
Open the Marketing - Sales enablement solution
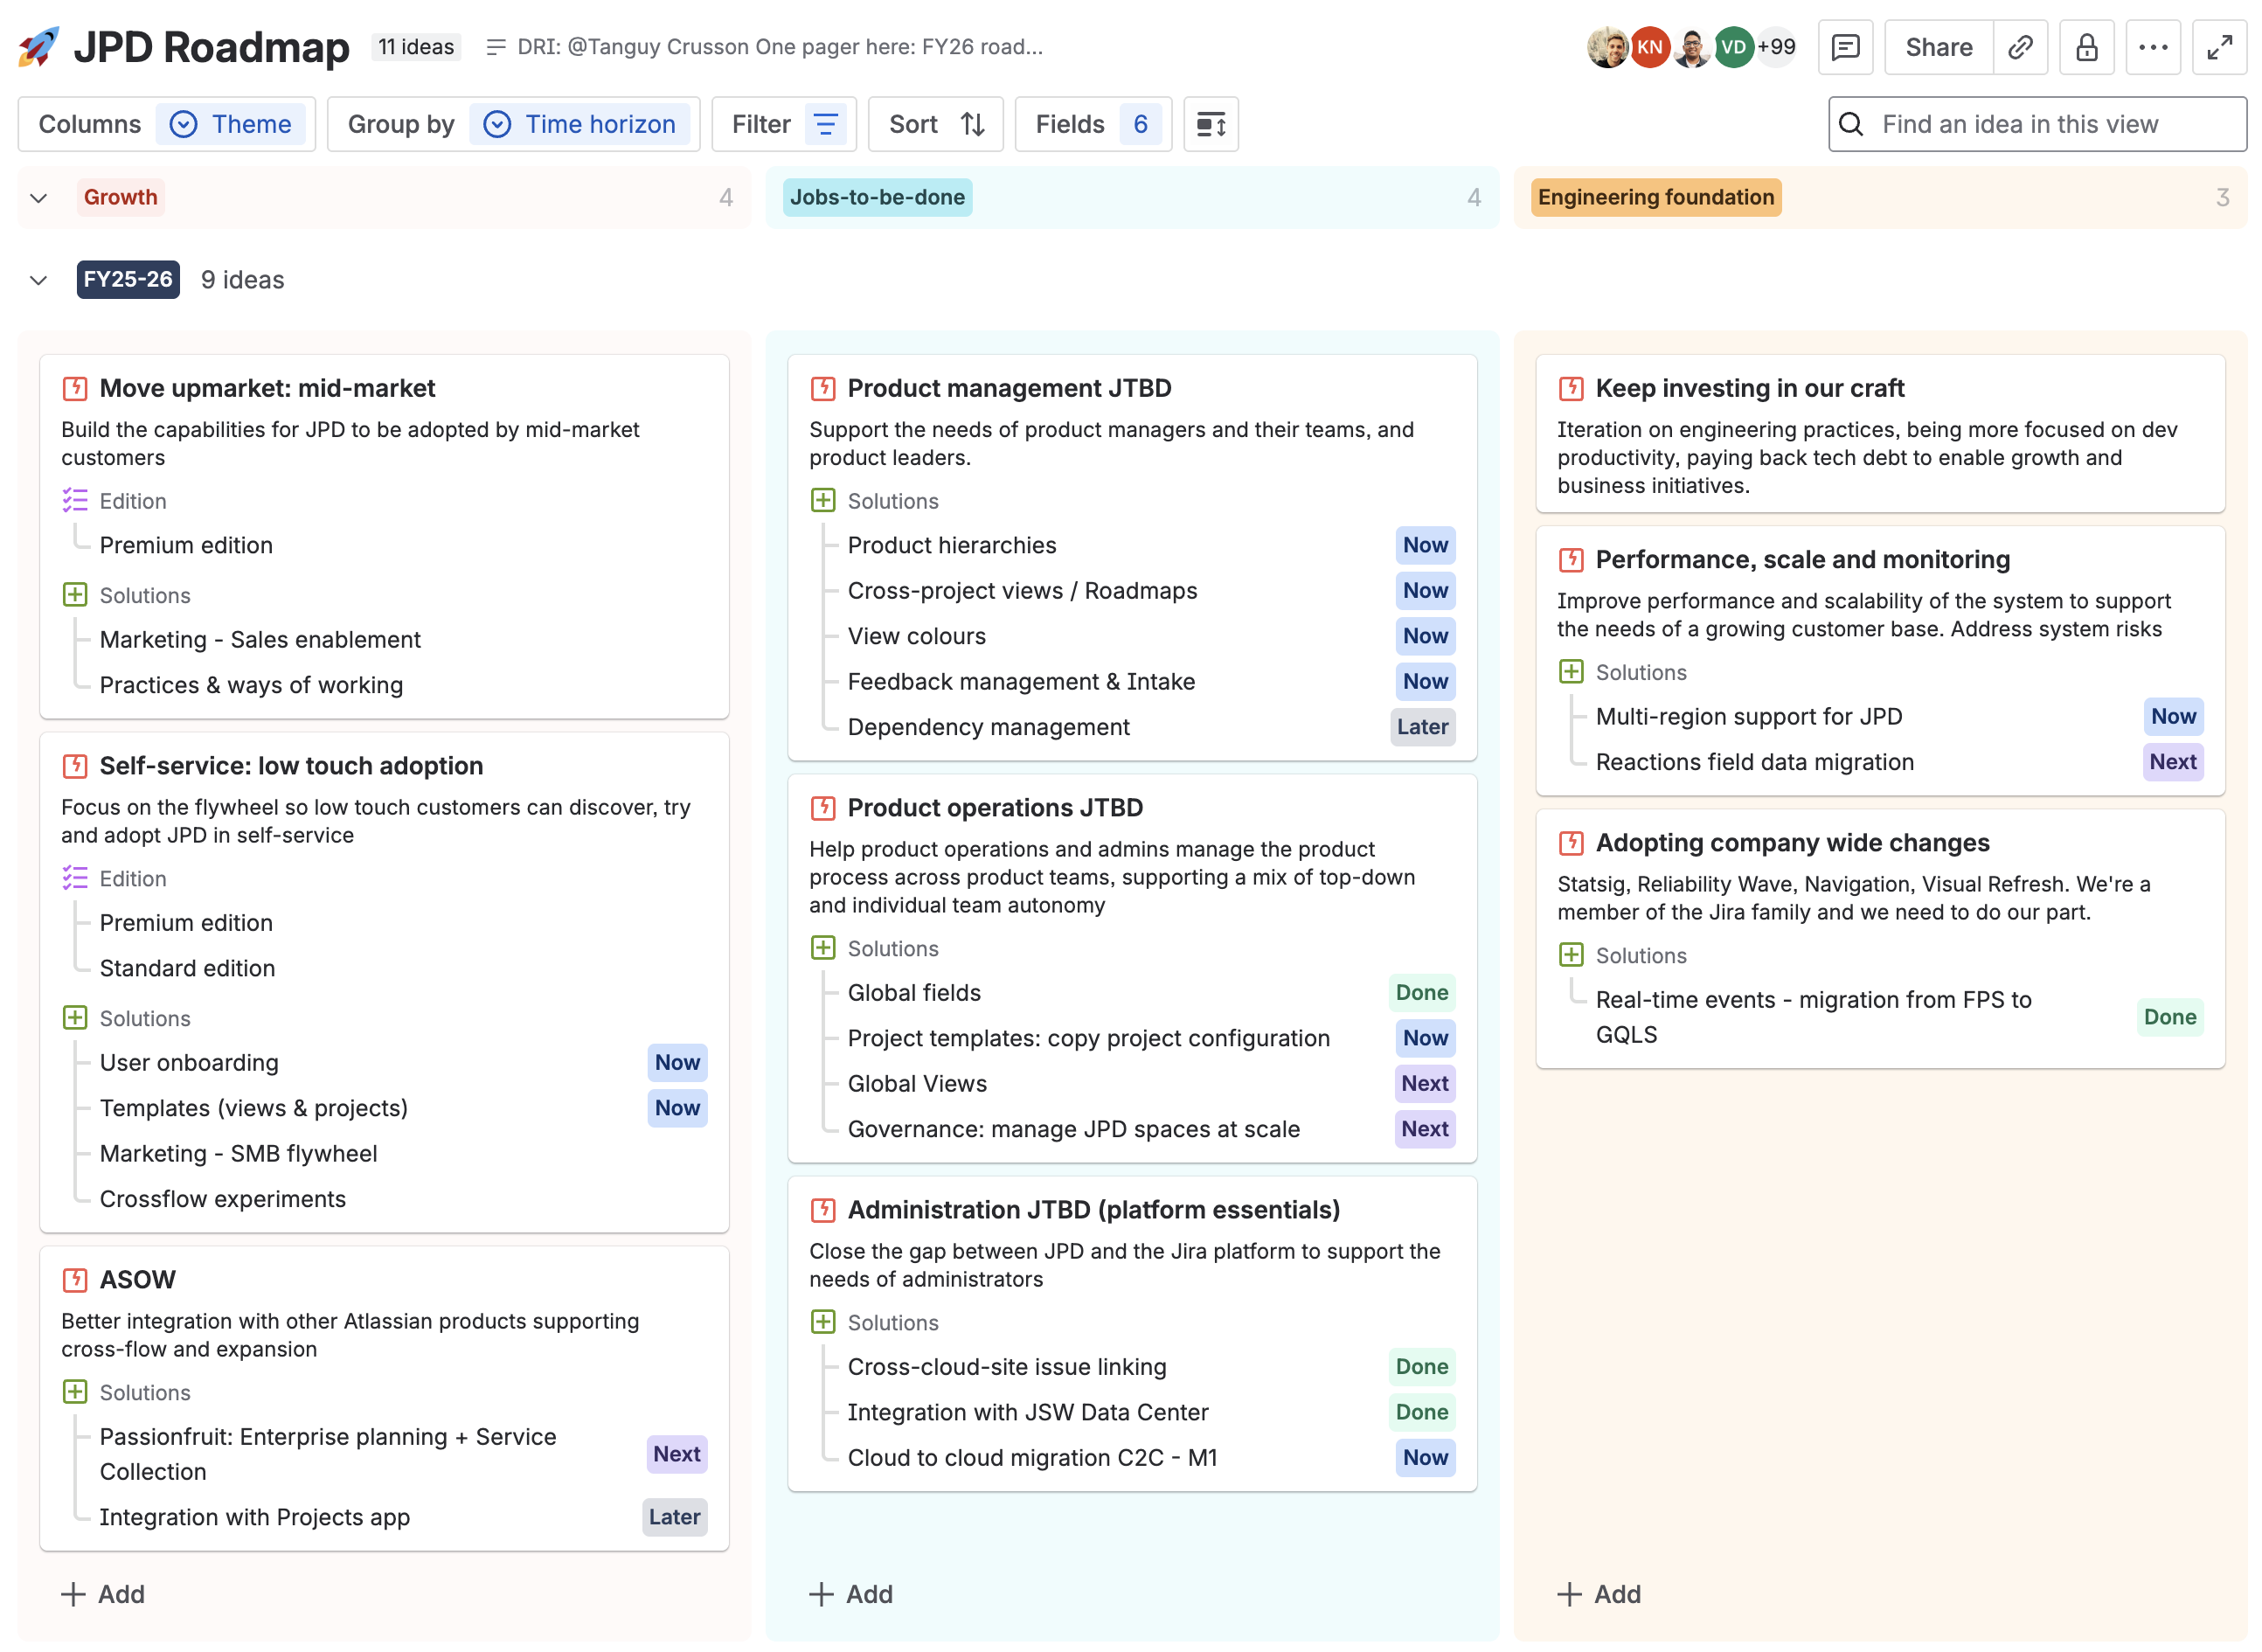pyautogui.click(x=260, y=640)
